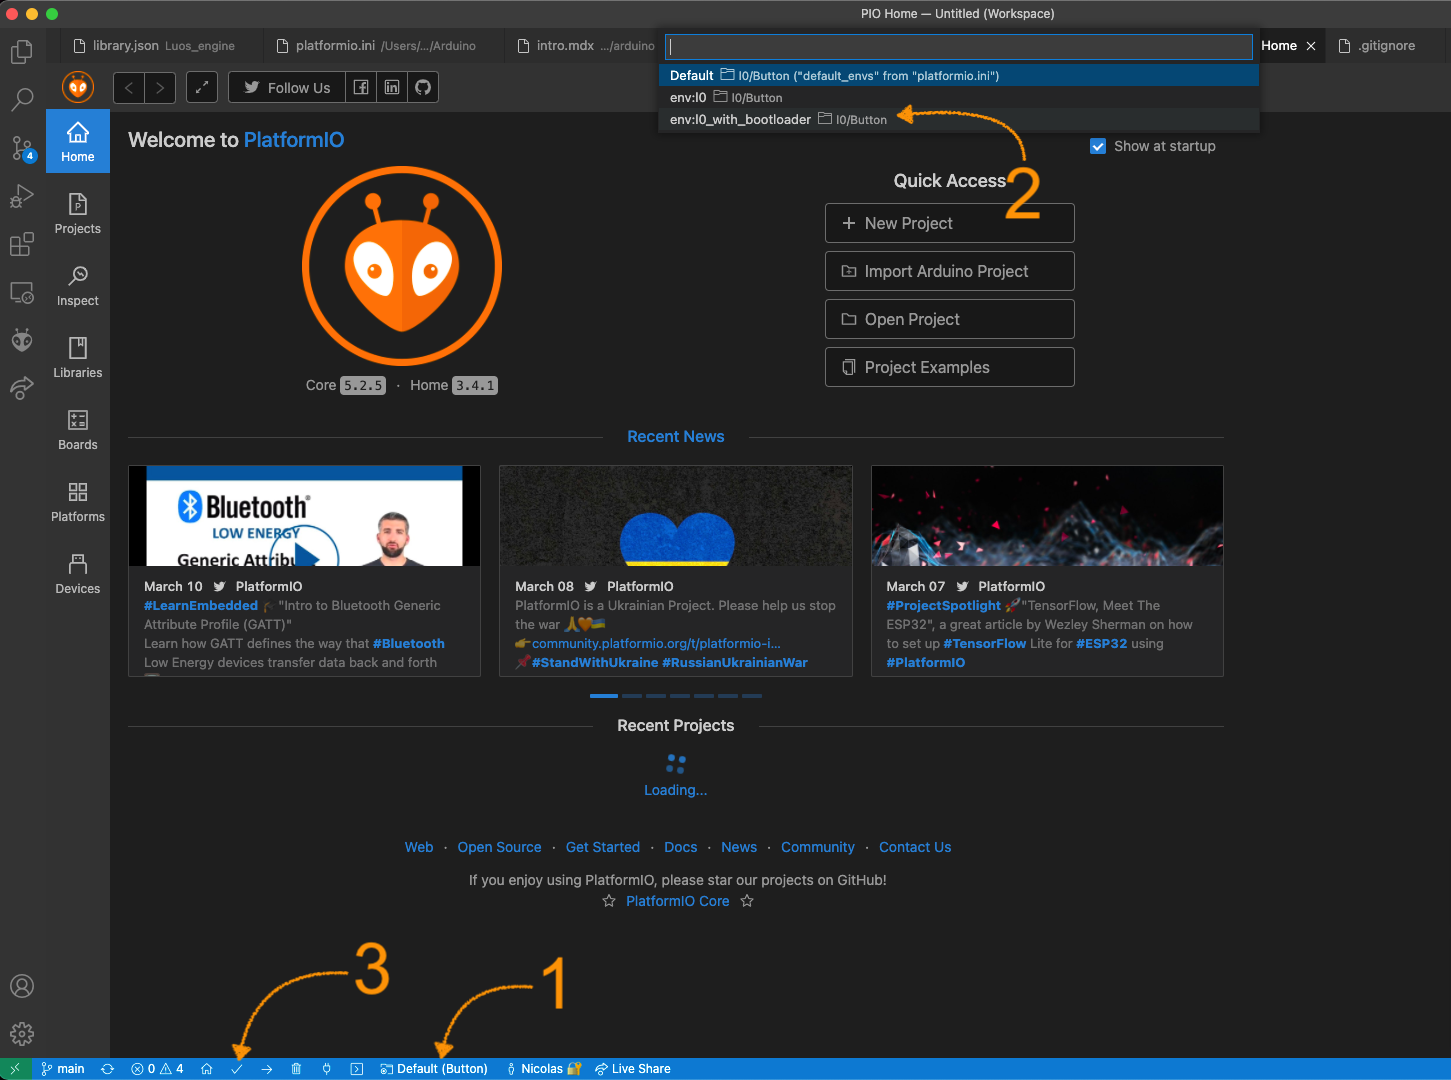Select the first news carousel page indicator

[x=603, y=696]
